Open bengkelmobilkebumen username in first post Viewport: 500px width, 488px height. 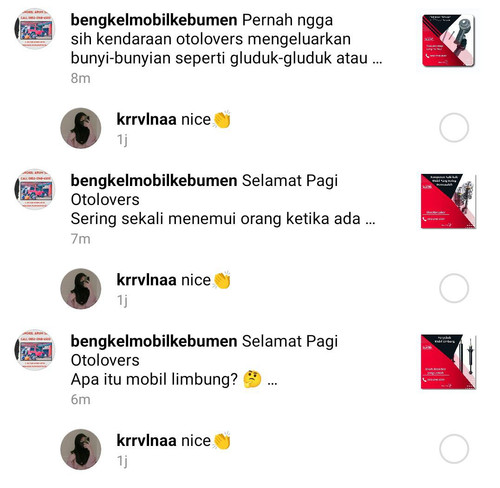(154, 20)
